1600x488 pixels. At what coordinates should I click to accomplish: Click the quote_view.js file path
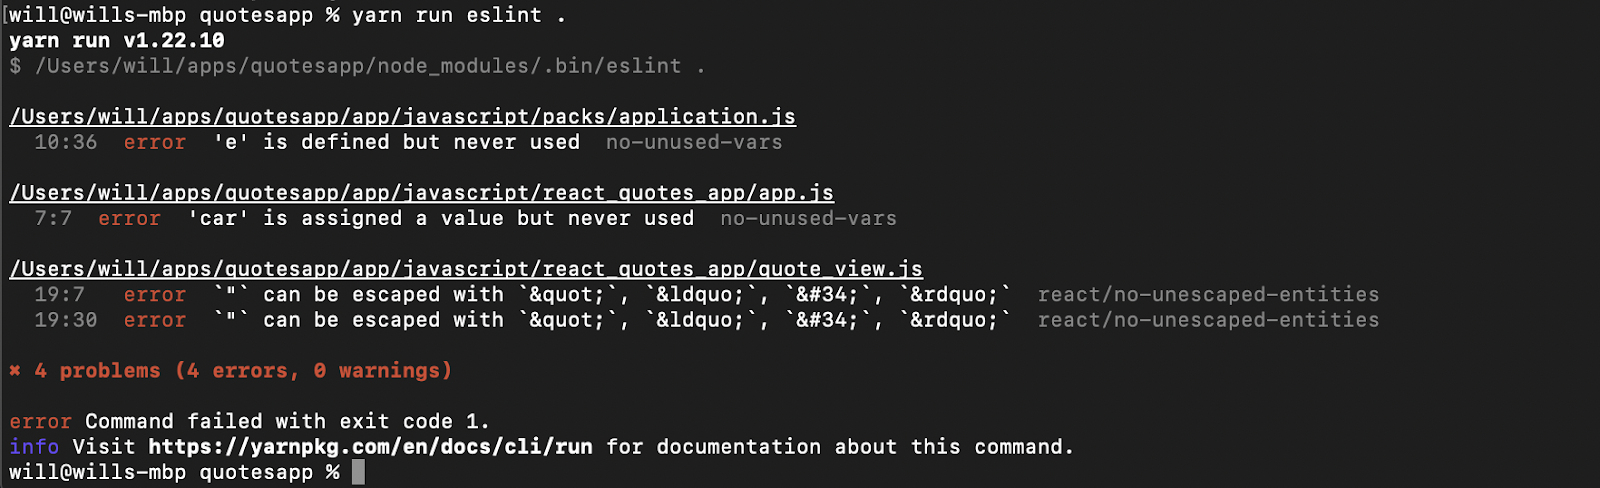(466, 269)
